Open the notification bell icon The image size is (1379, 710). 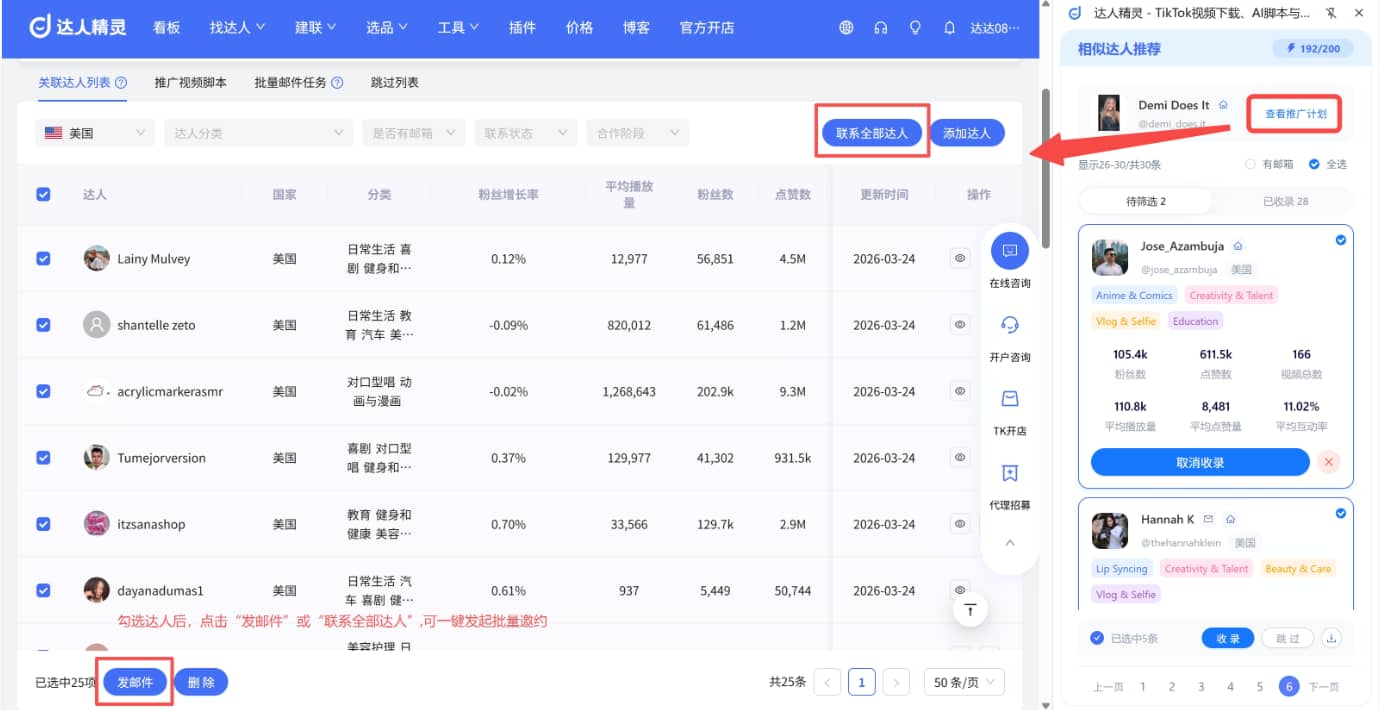(949, 28)
